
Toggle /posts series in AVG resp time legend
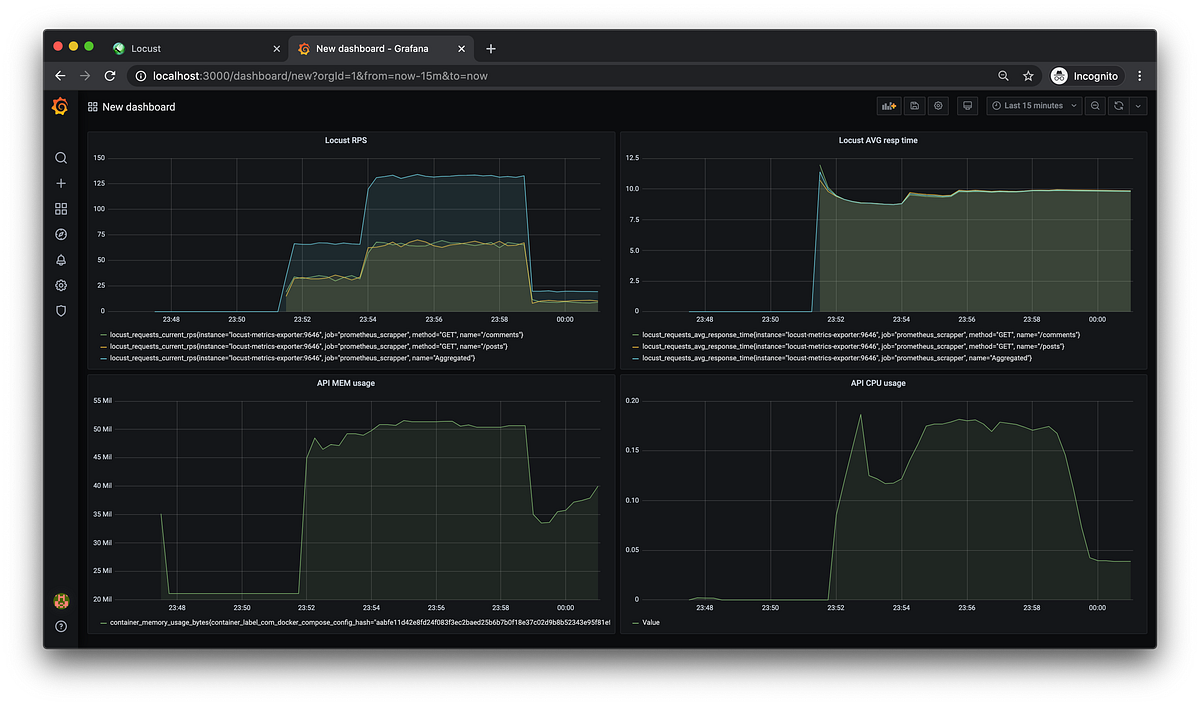coord(852,346)
